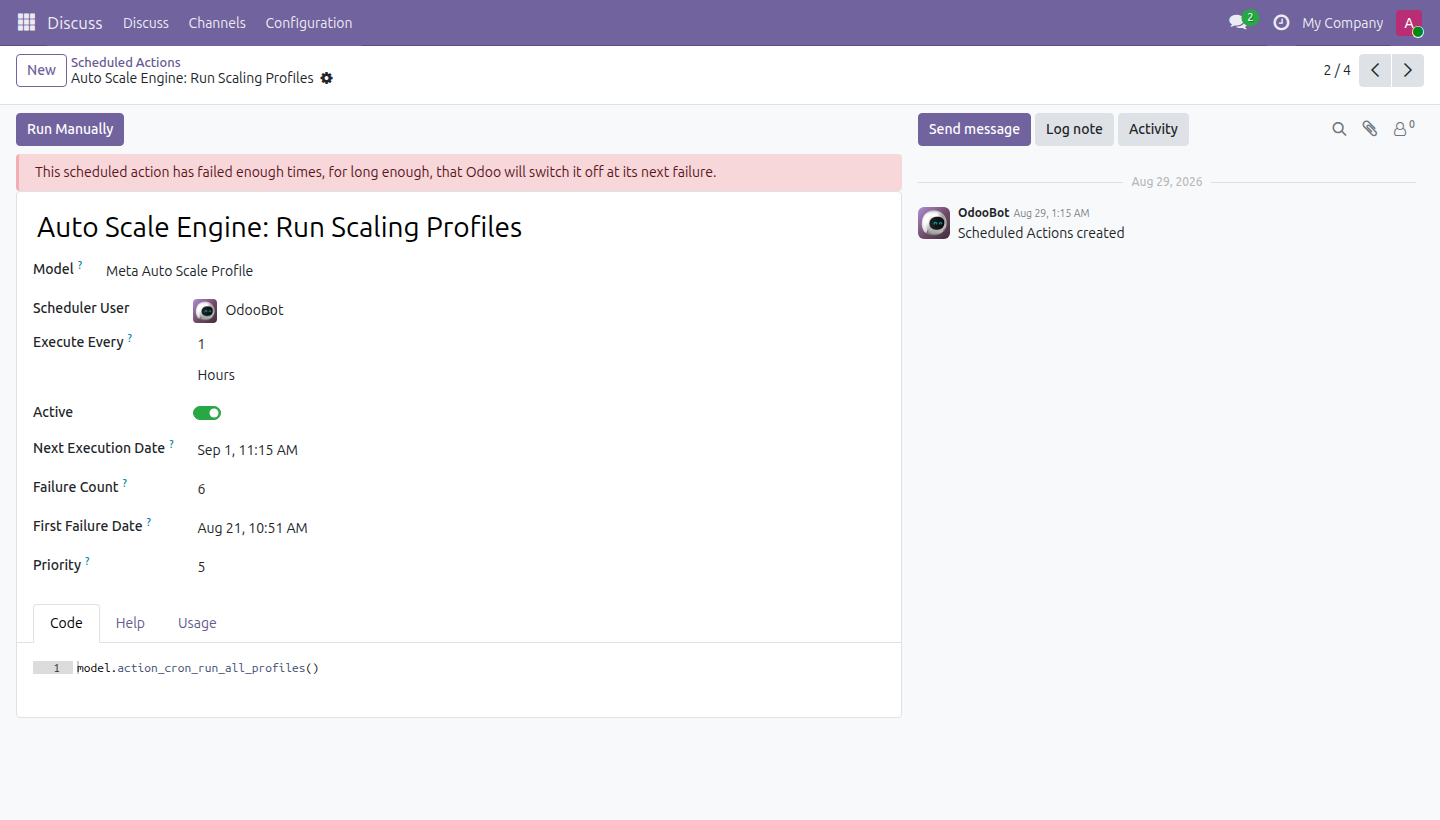Open conversations messages icon with badge
This screenshot has height=820, width=1440.
pos(1242,22)
